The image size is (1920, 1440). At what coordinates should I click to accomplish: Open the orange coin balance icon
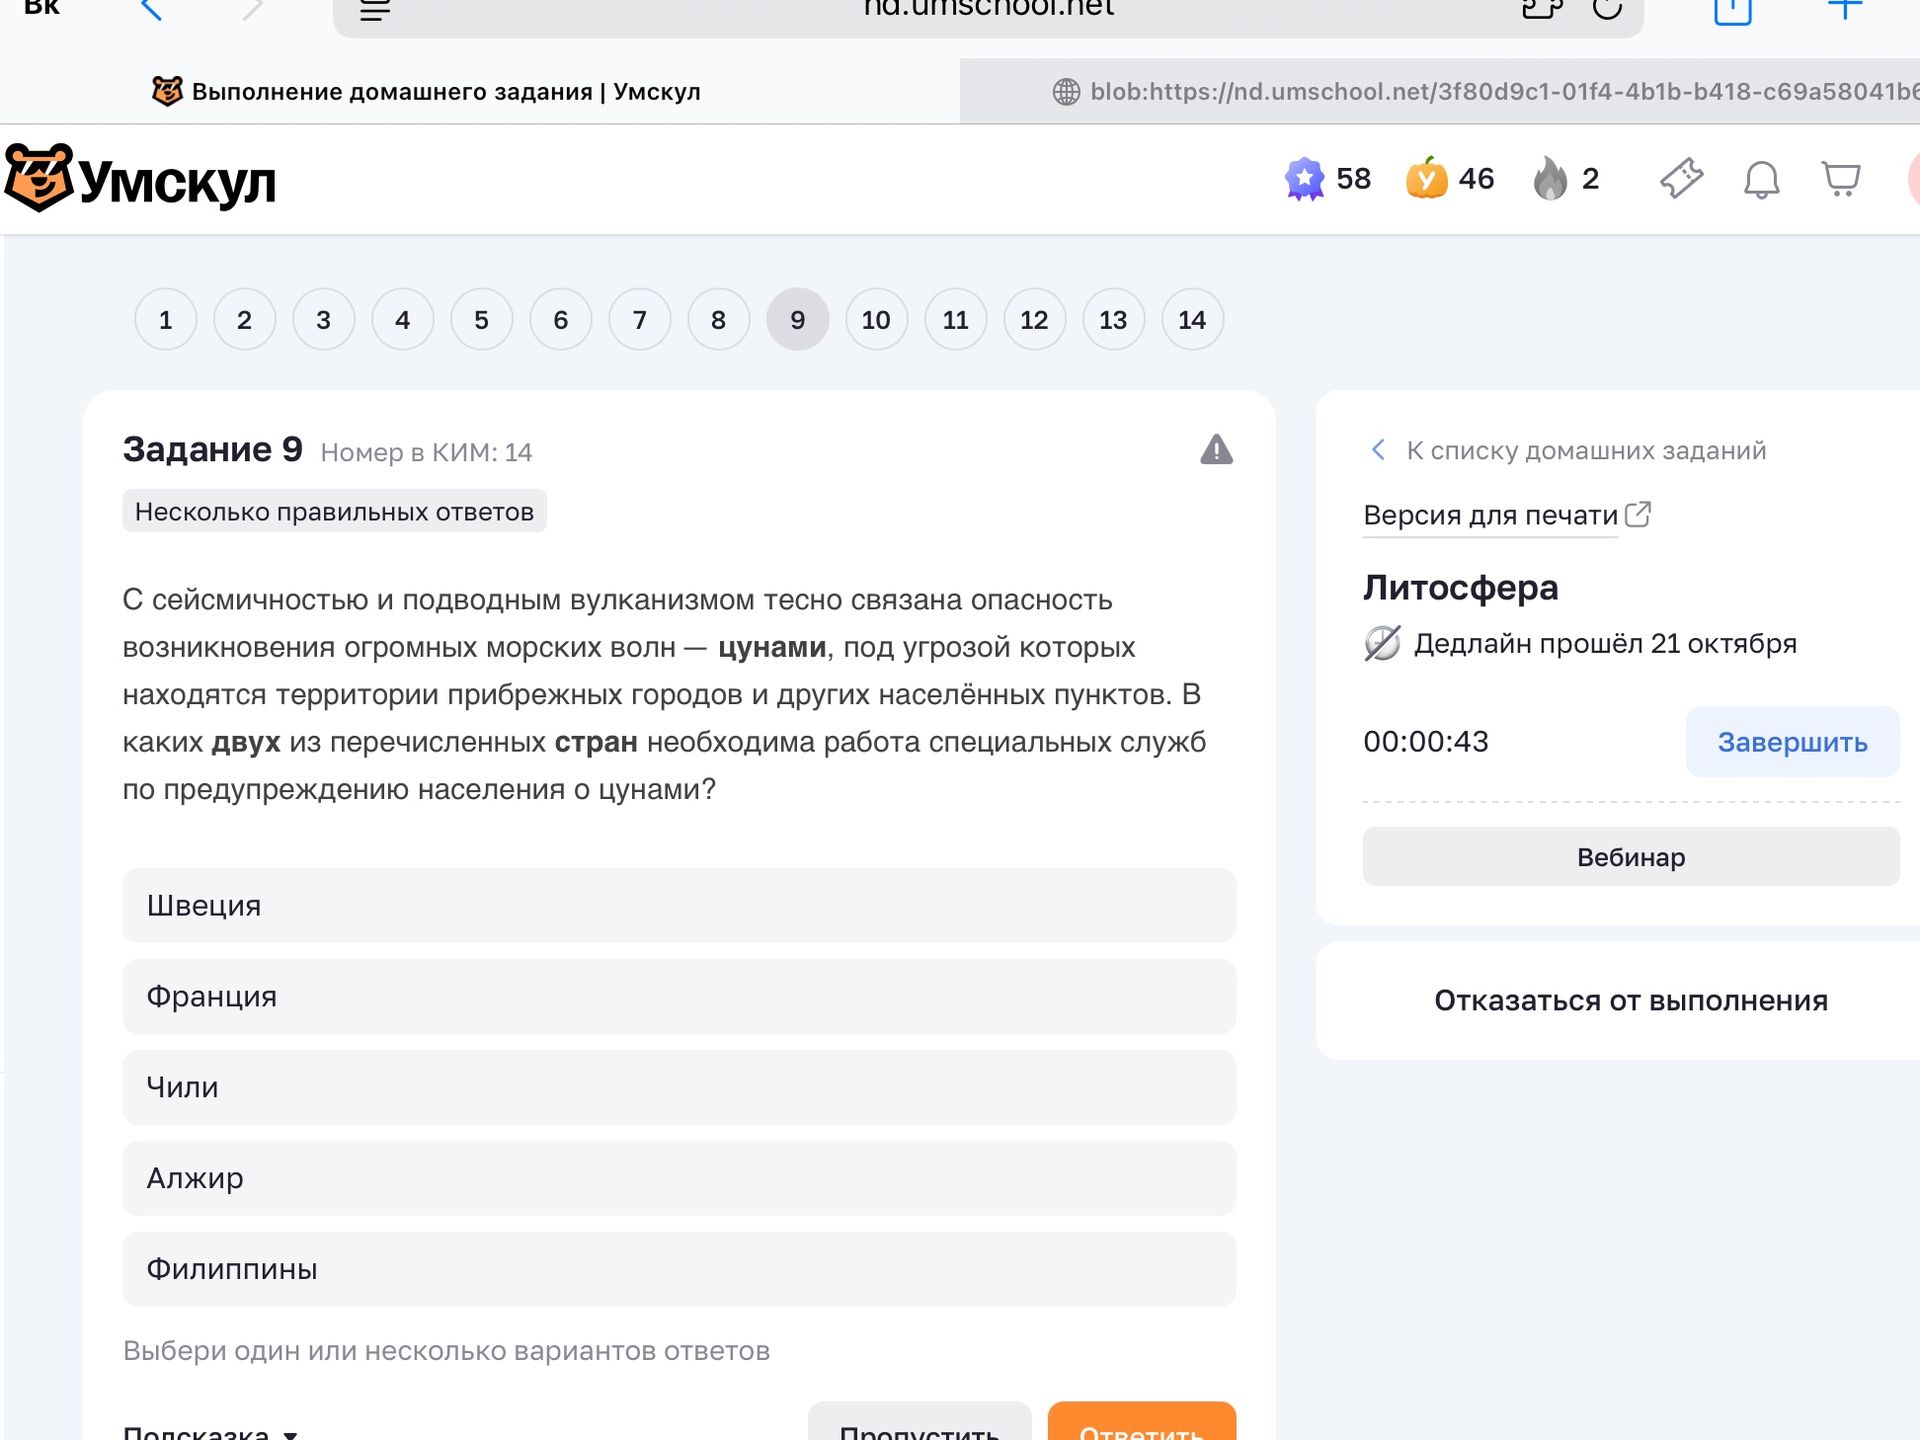tap(1427, 179)
